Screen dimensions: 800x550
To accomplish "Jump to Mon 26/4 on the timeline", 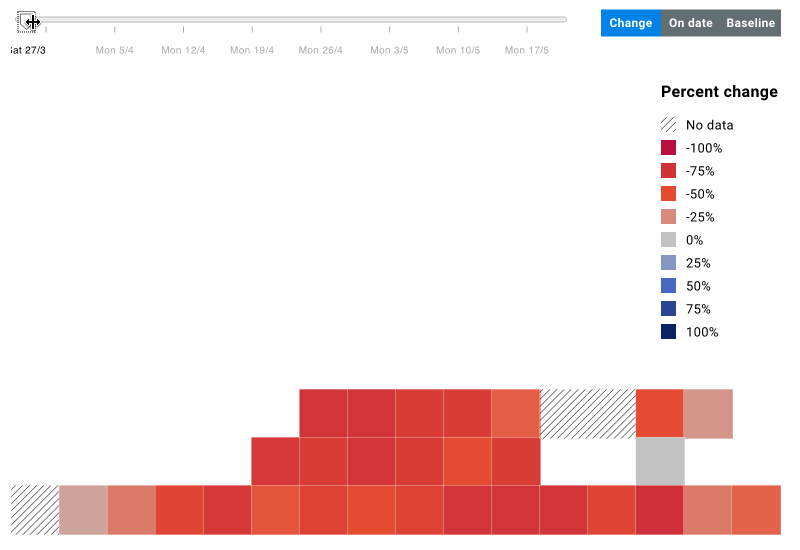I will pyautogui.click(x=320, y=50).
